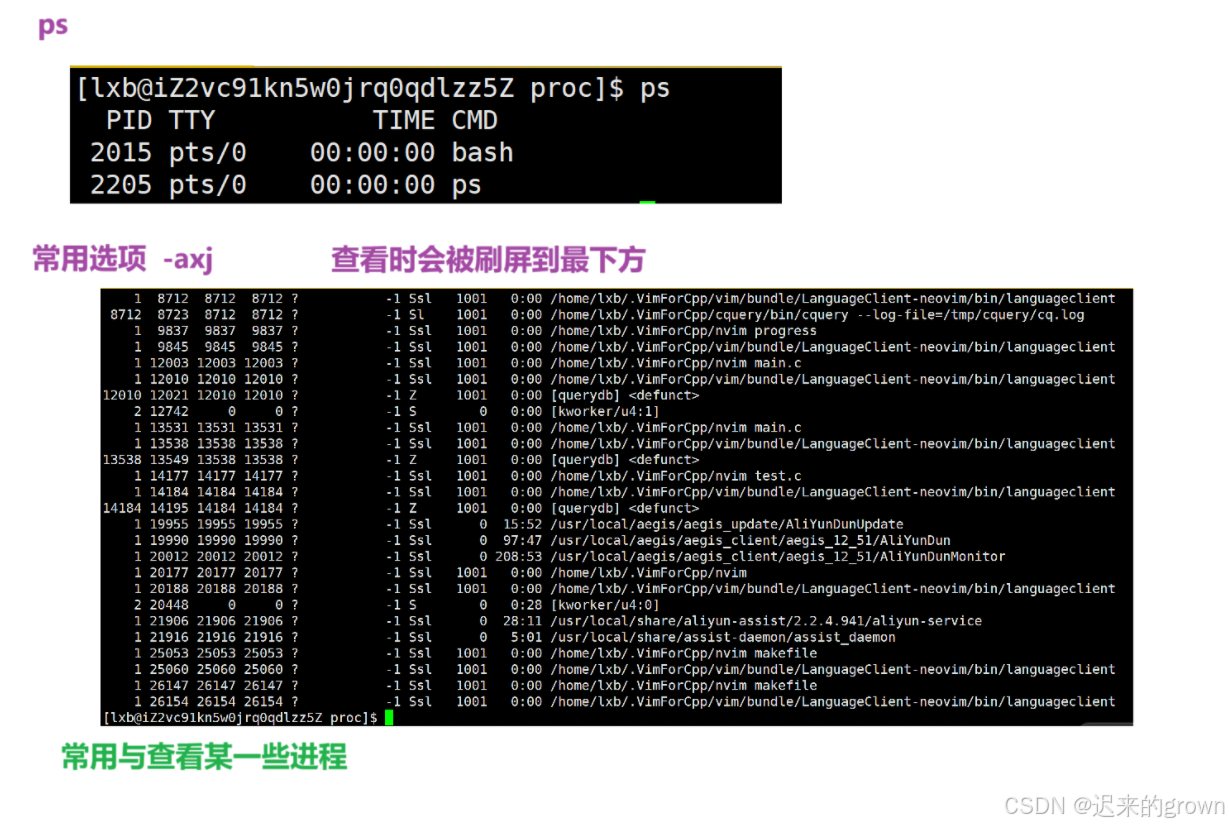Click the bottom [lxb@iZ2vc91kn5w0jrq0qdlzz5Z proc]$ prompt
The width and height of the screenshot is (1229, 825).
pos(240,718)
